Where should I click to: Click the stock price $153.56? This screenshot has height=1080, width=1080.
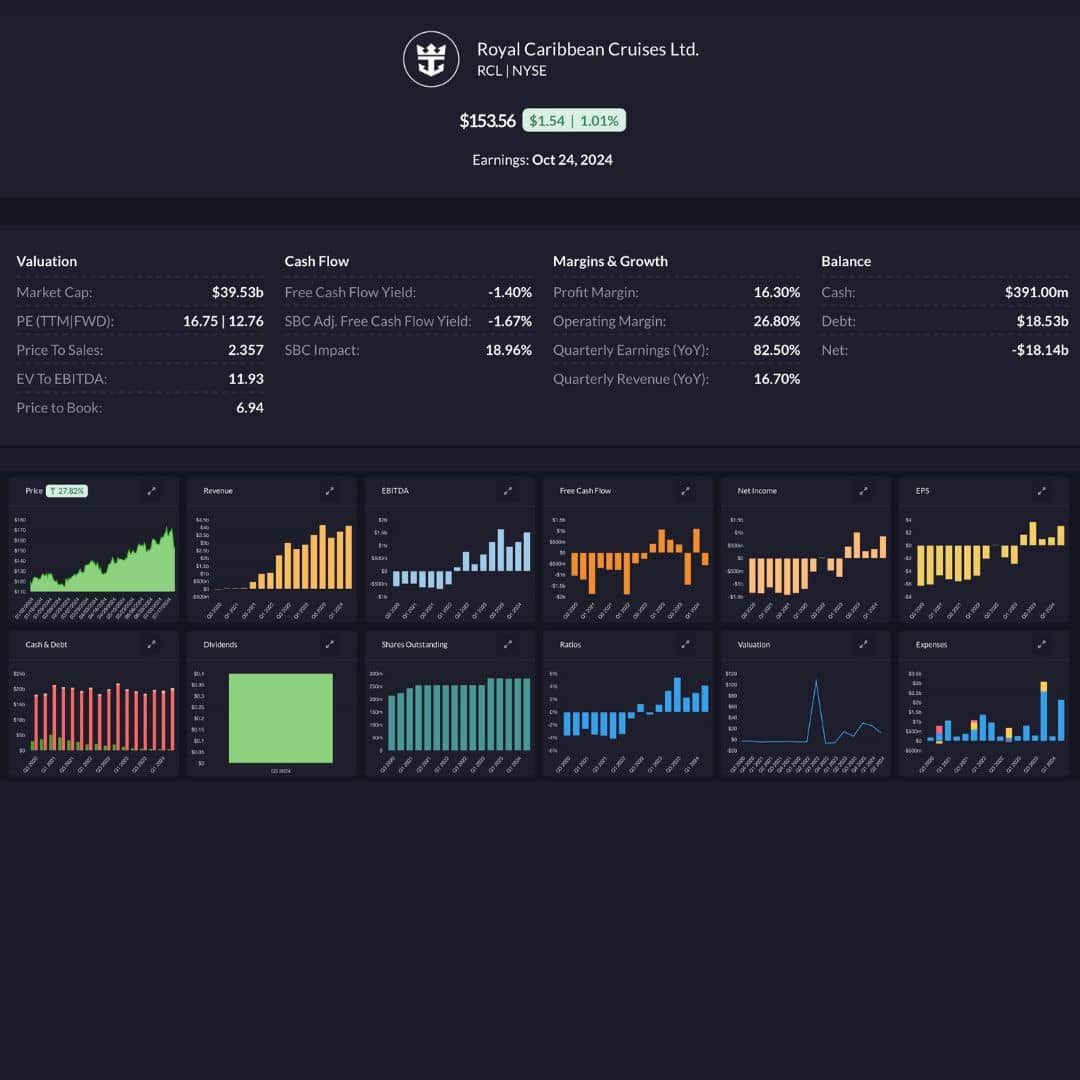tap(487, 121)
